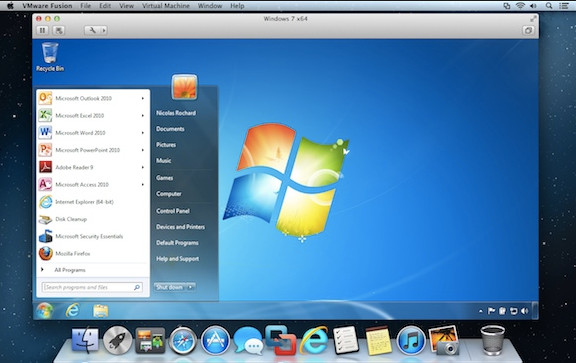Open Microsoft Security Essentials from Start menu

coord(89,236)
